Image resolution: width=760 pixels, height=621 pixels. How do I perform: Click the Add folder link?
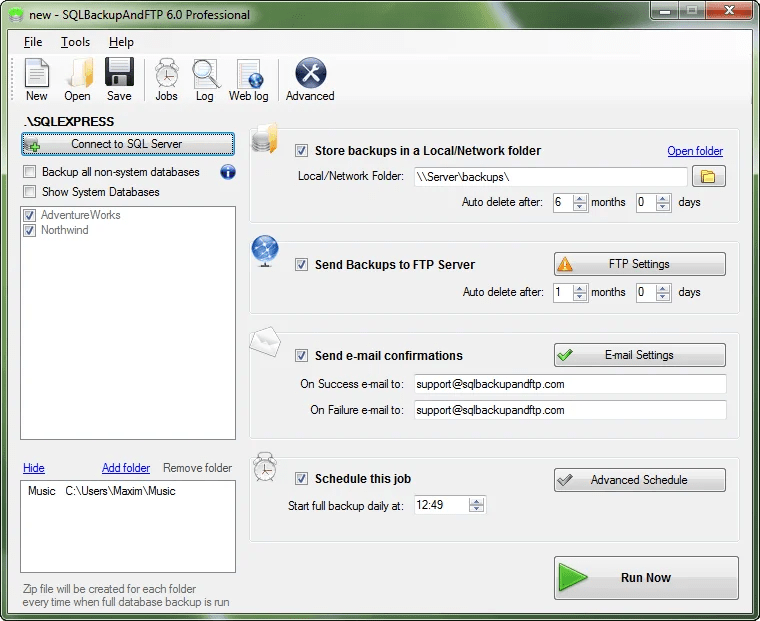126,468
